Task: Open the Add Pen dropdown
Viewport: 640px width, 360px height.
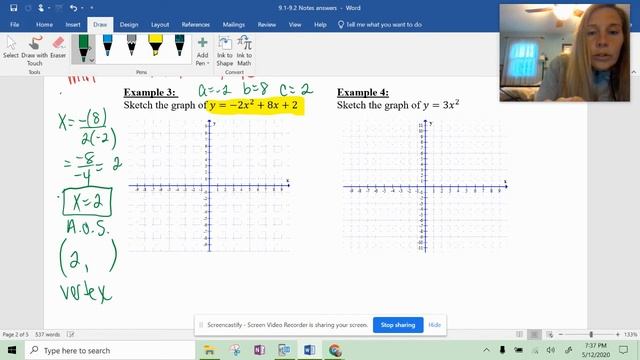Action: 202,51
